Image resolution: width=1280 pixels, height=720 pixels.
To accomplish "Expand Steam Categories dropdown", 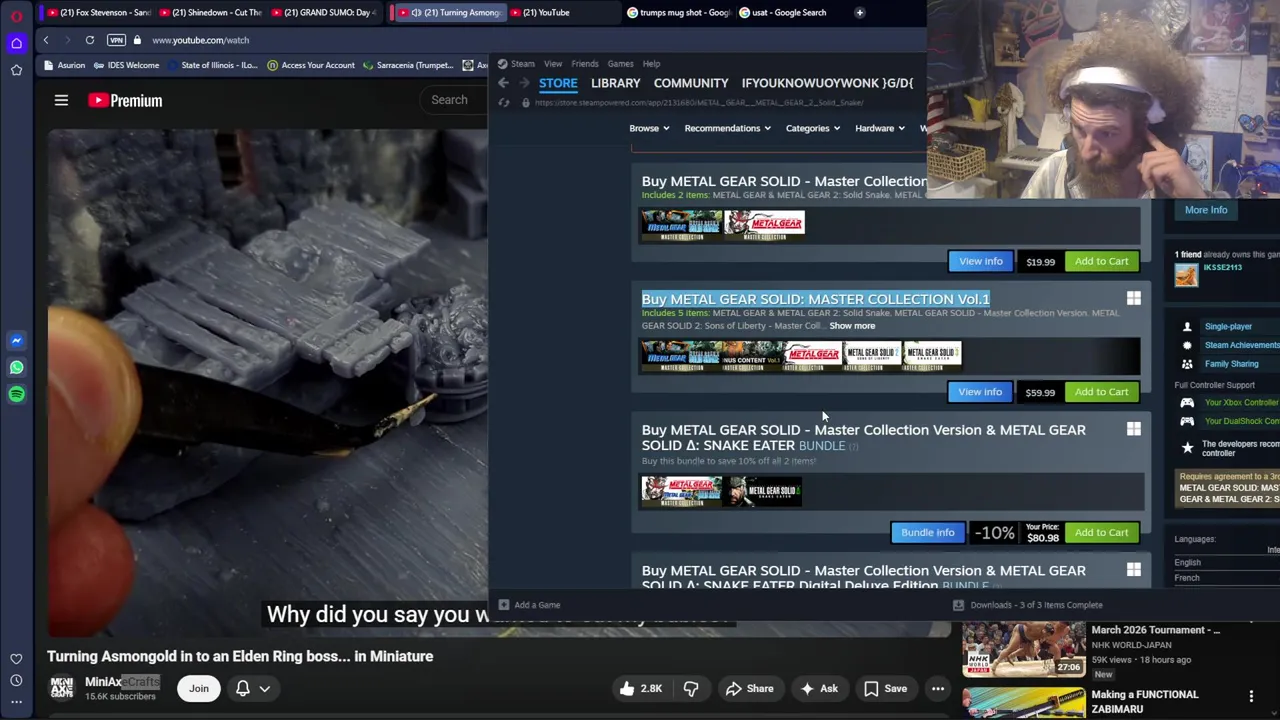I will 812,128.
